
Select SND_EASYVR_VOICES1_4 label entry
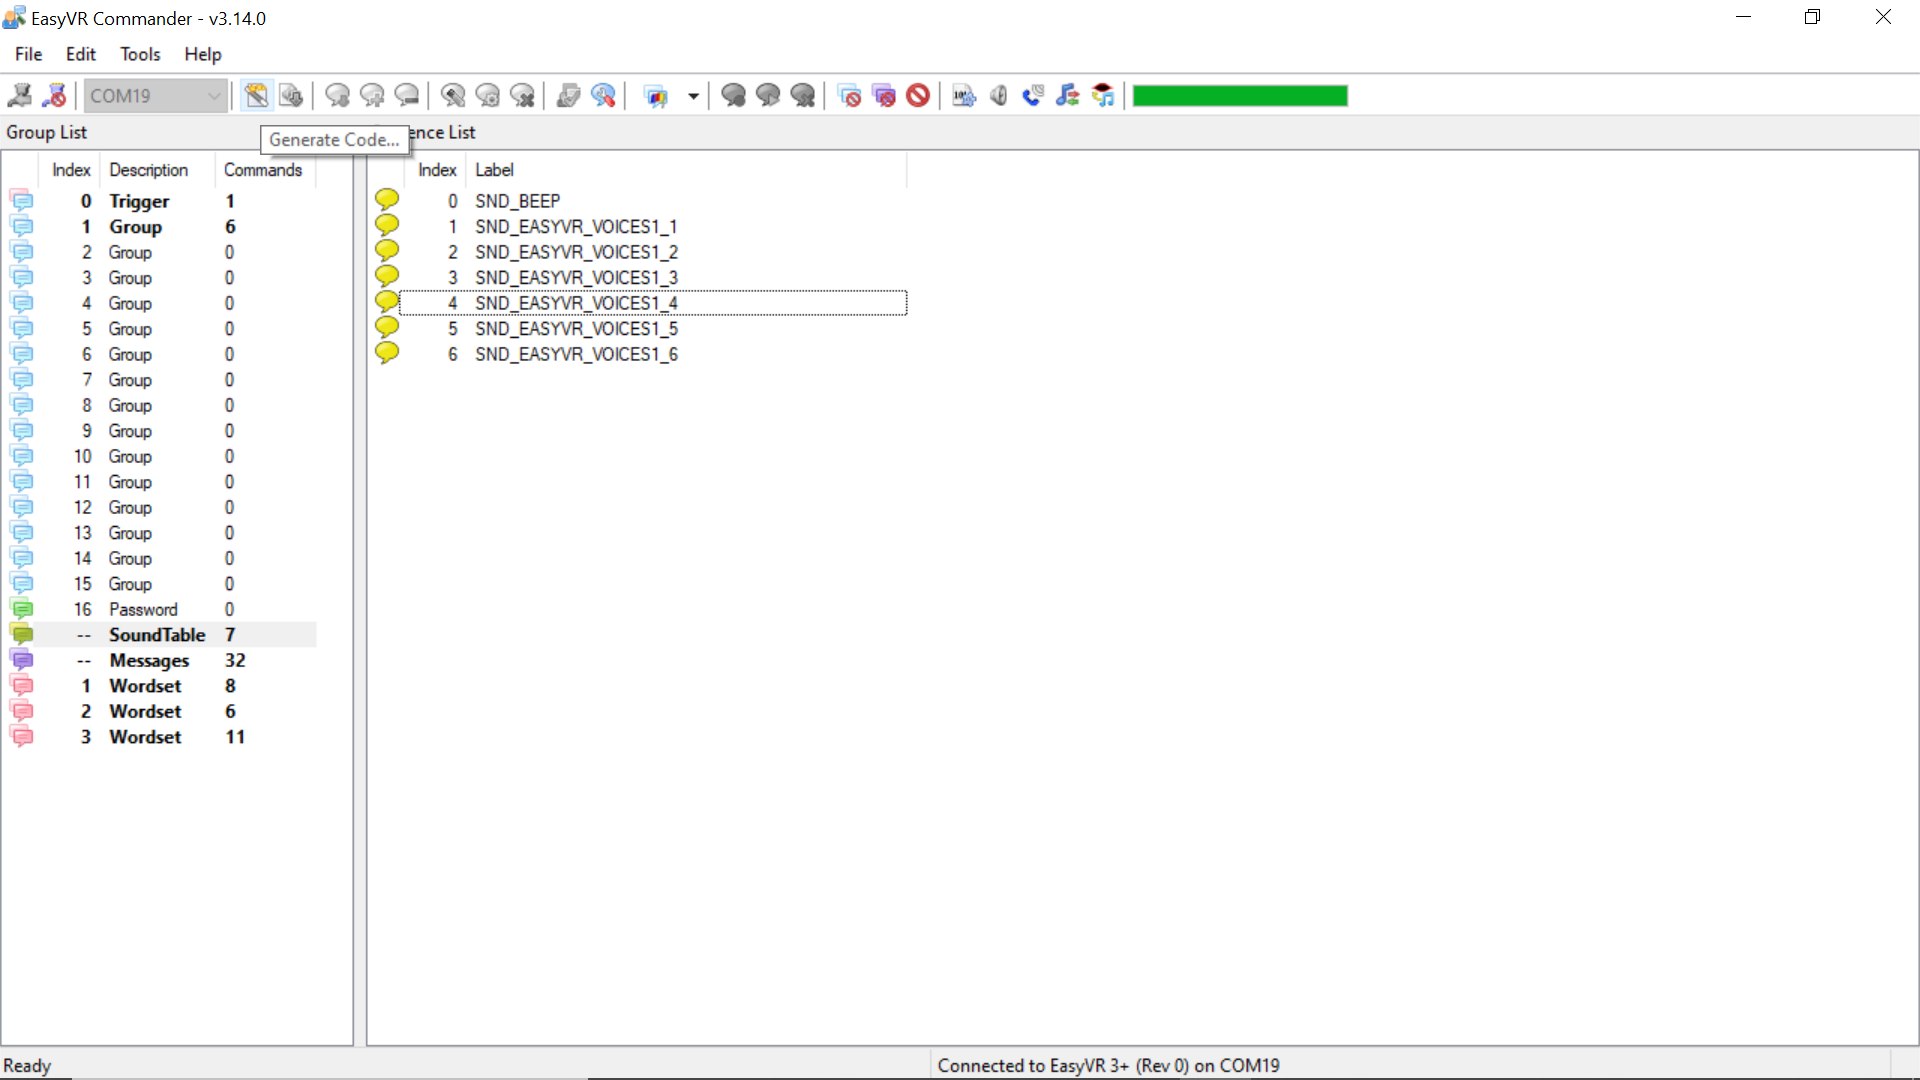[576, 302]
